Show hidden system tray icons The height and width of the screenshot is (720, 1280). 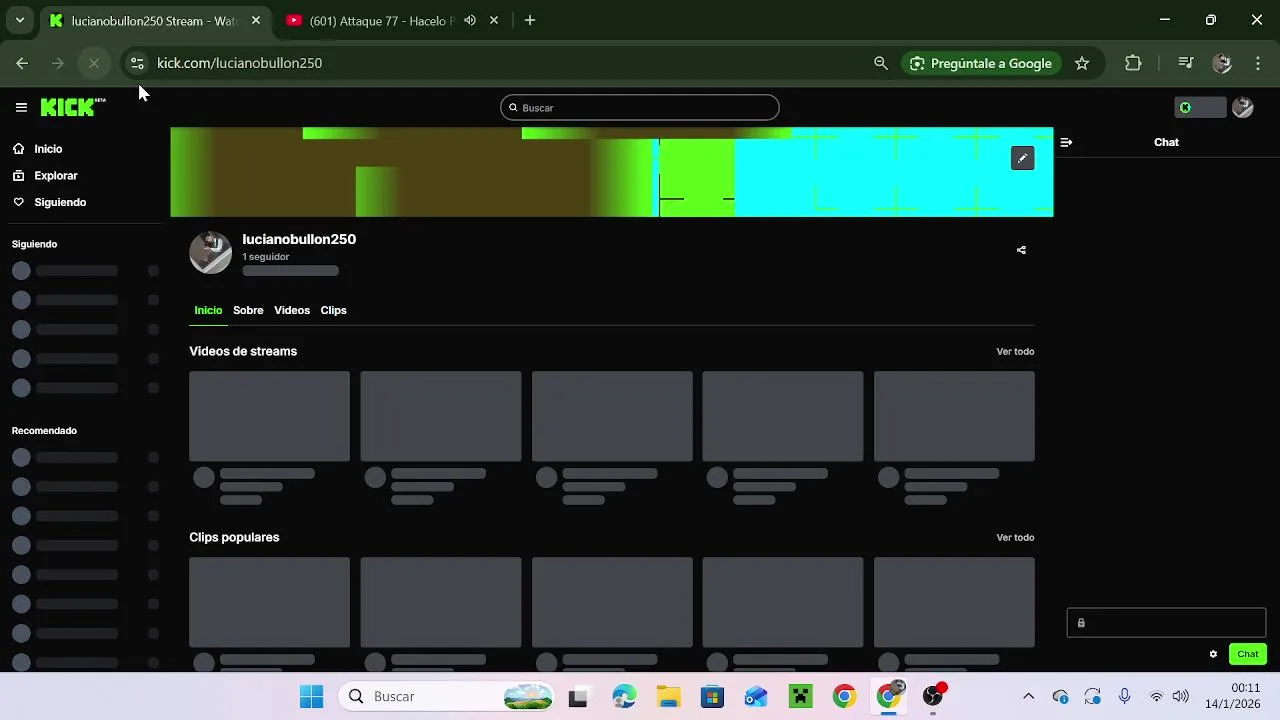1028,696
